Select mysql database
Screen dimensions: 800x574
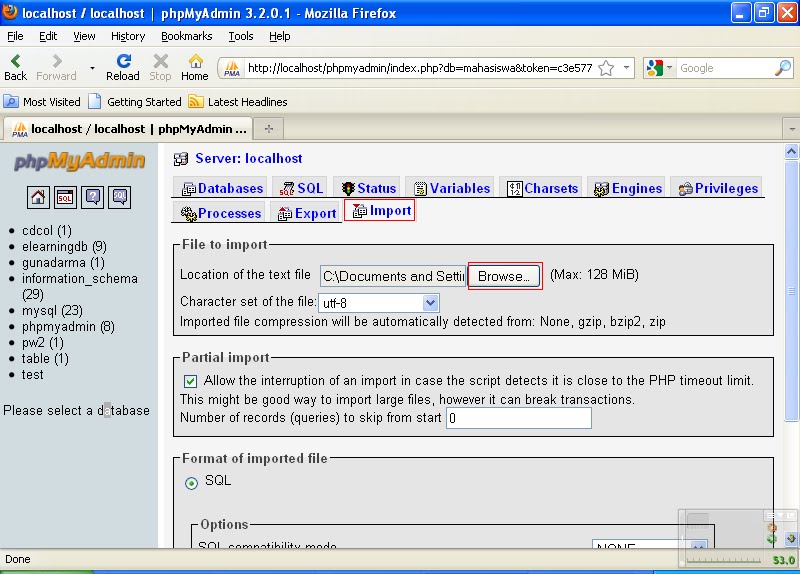[x=52, y=310]
